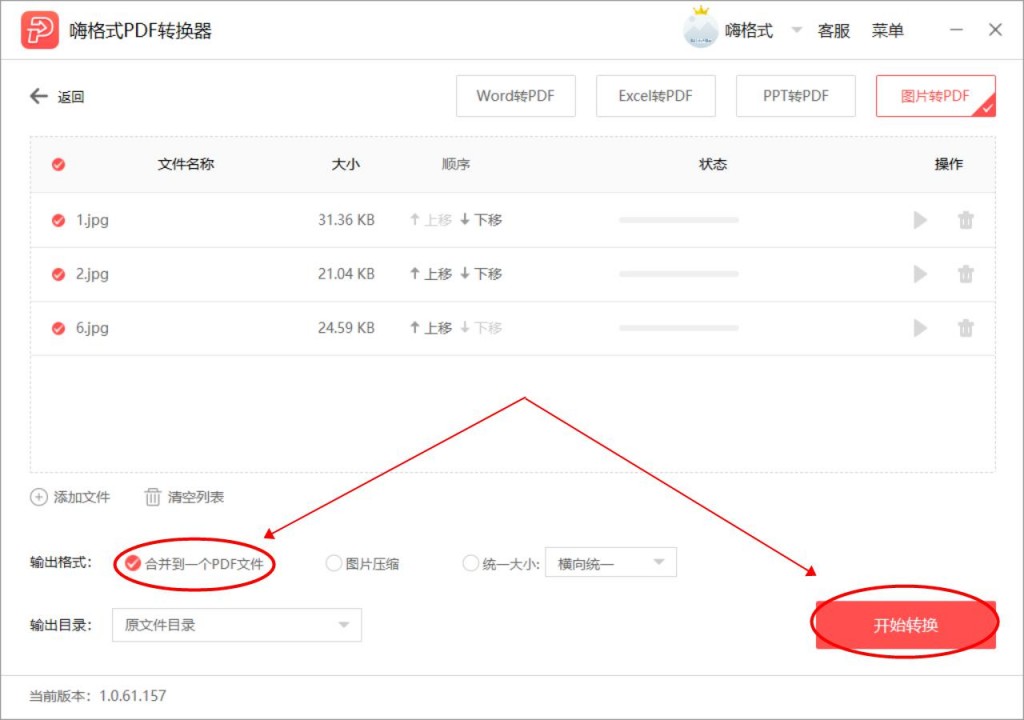The image size is (1024, 720).
Task: Toggle the select-all checkbox in the header
Action: click(58, 164)
